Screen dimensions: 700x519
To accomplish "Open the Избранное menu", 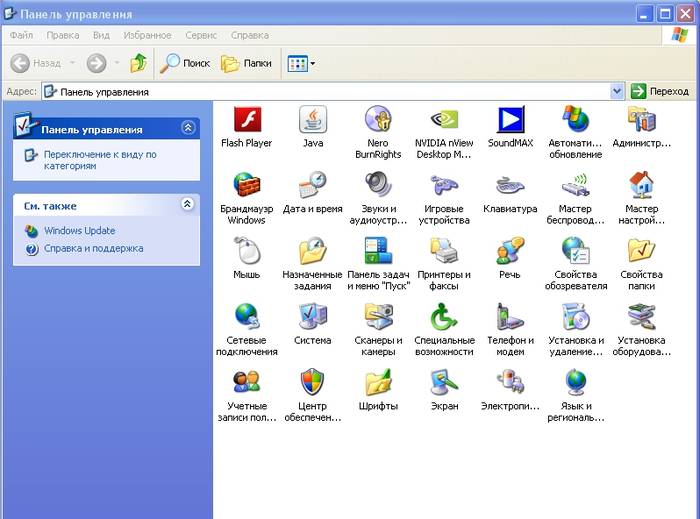I will pyautogui.click(x=147, y=35).
